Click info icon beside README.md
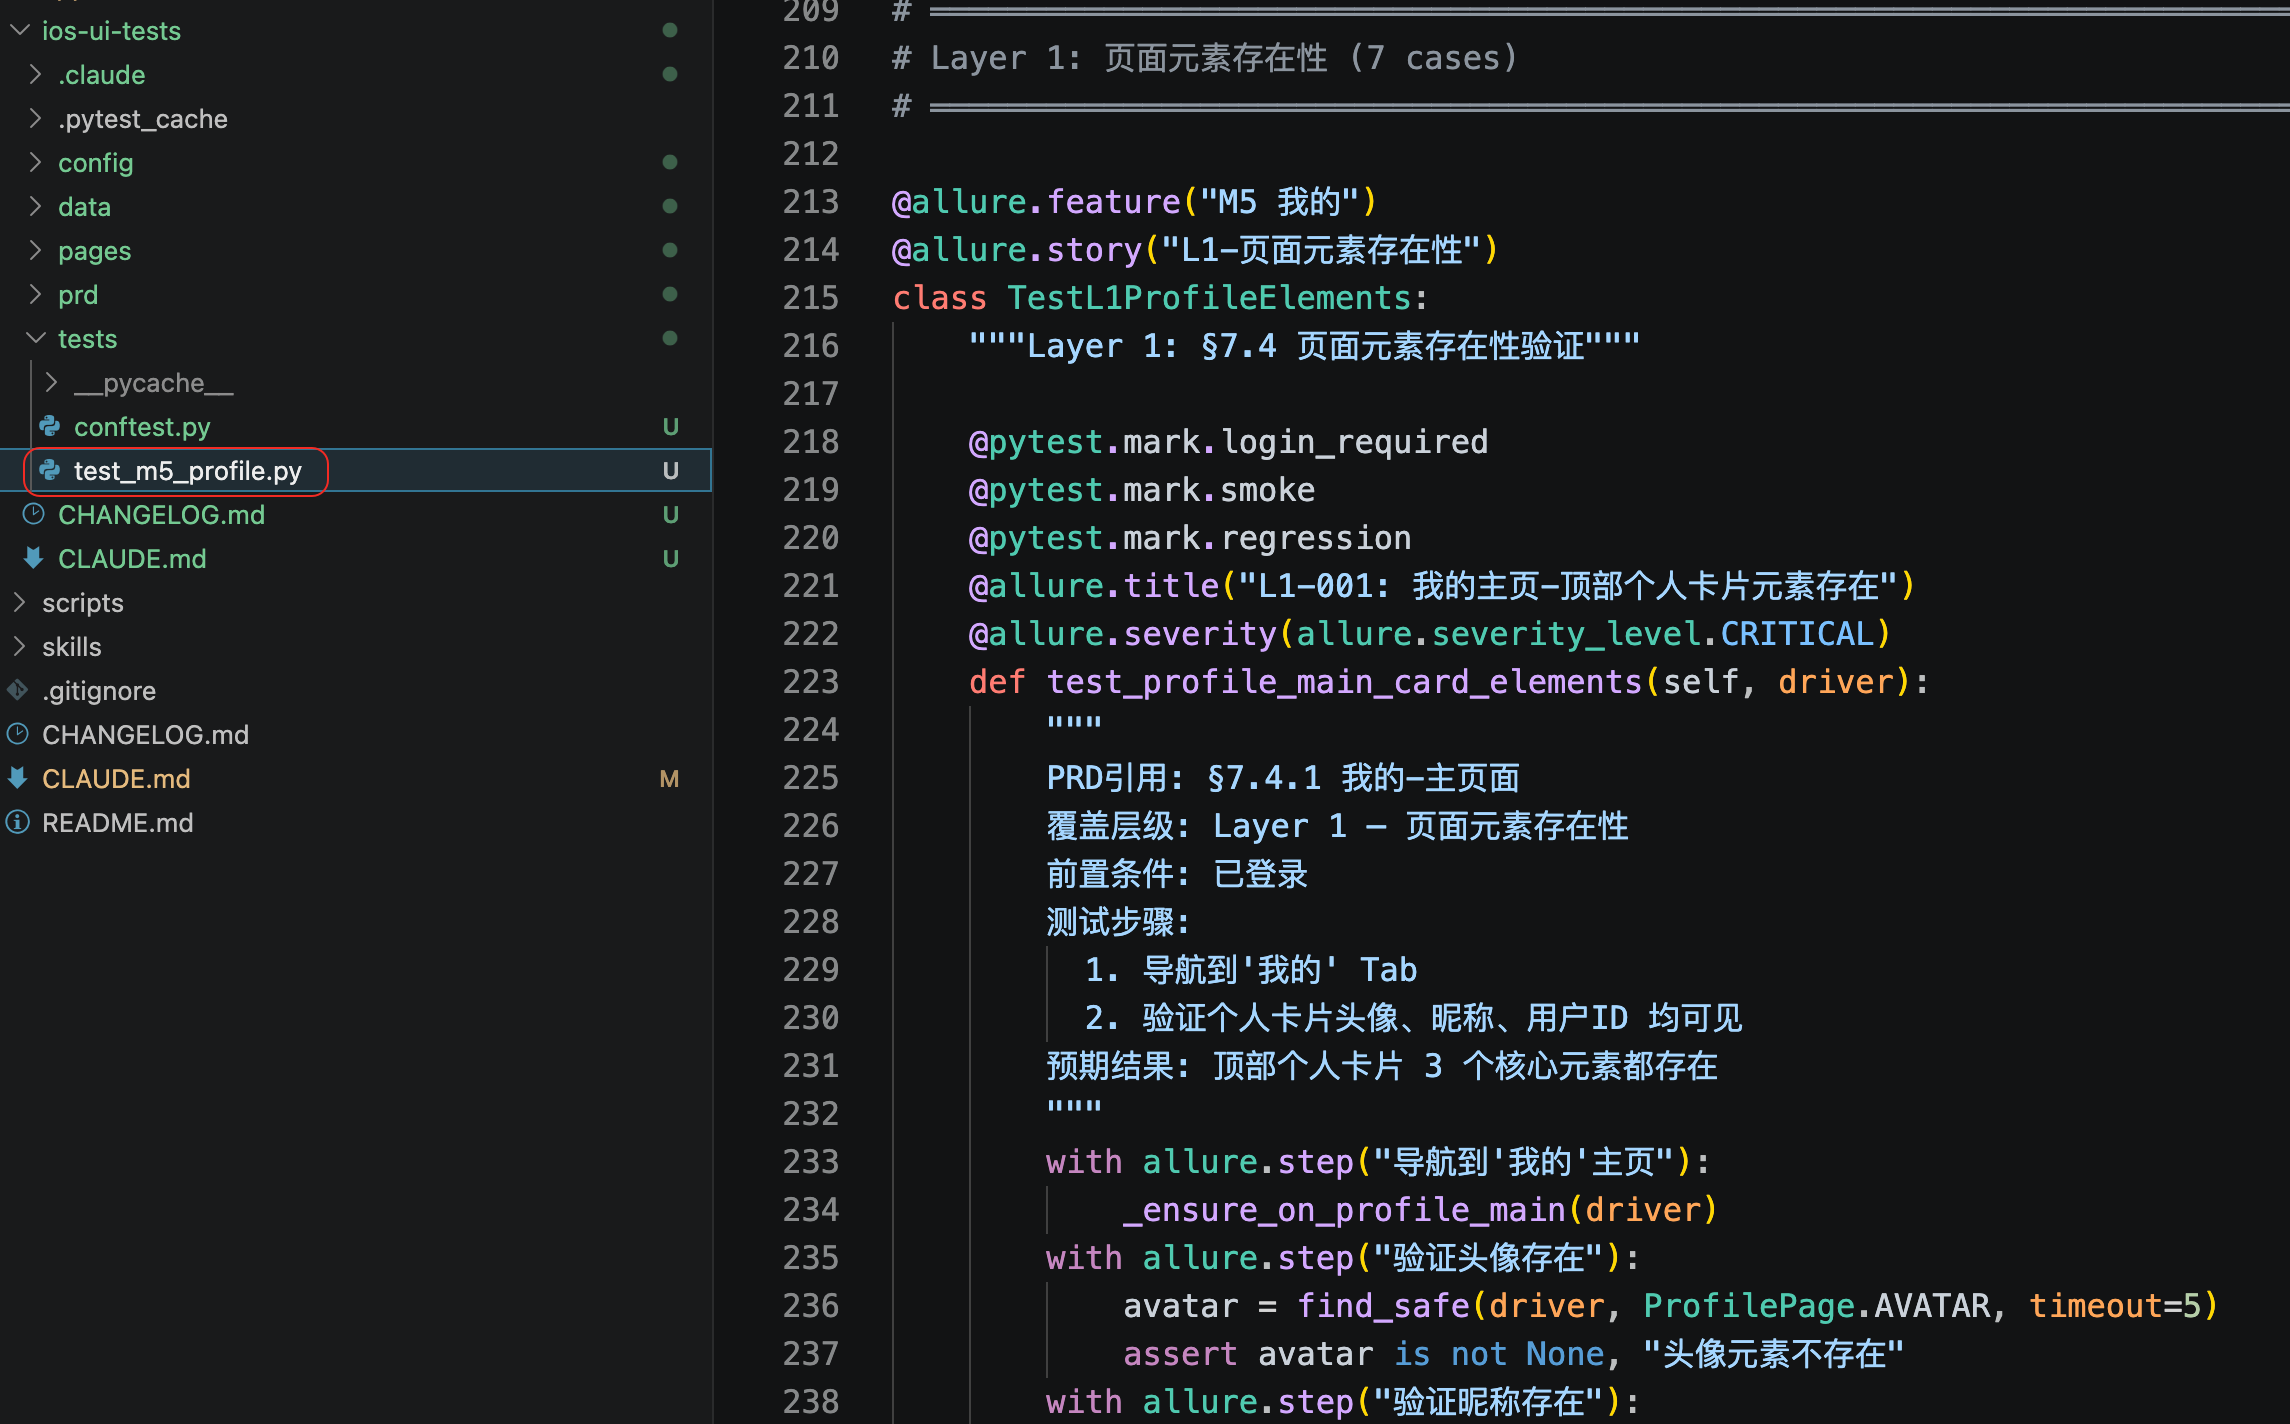 [18, 823]
